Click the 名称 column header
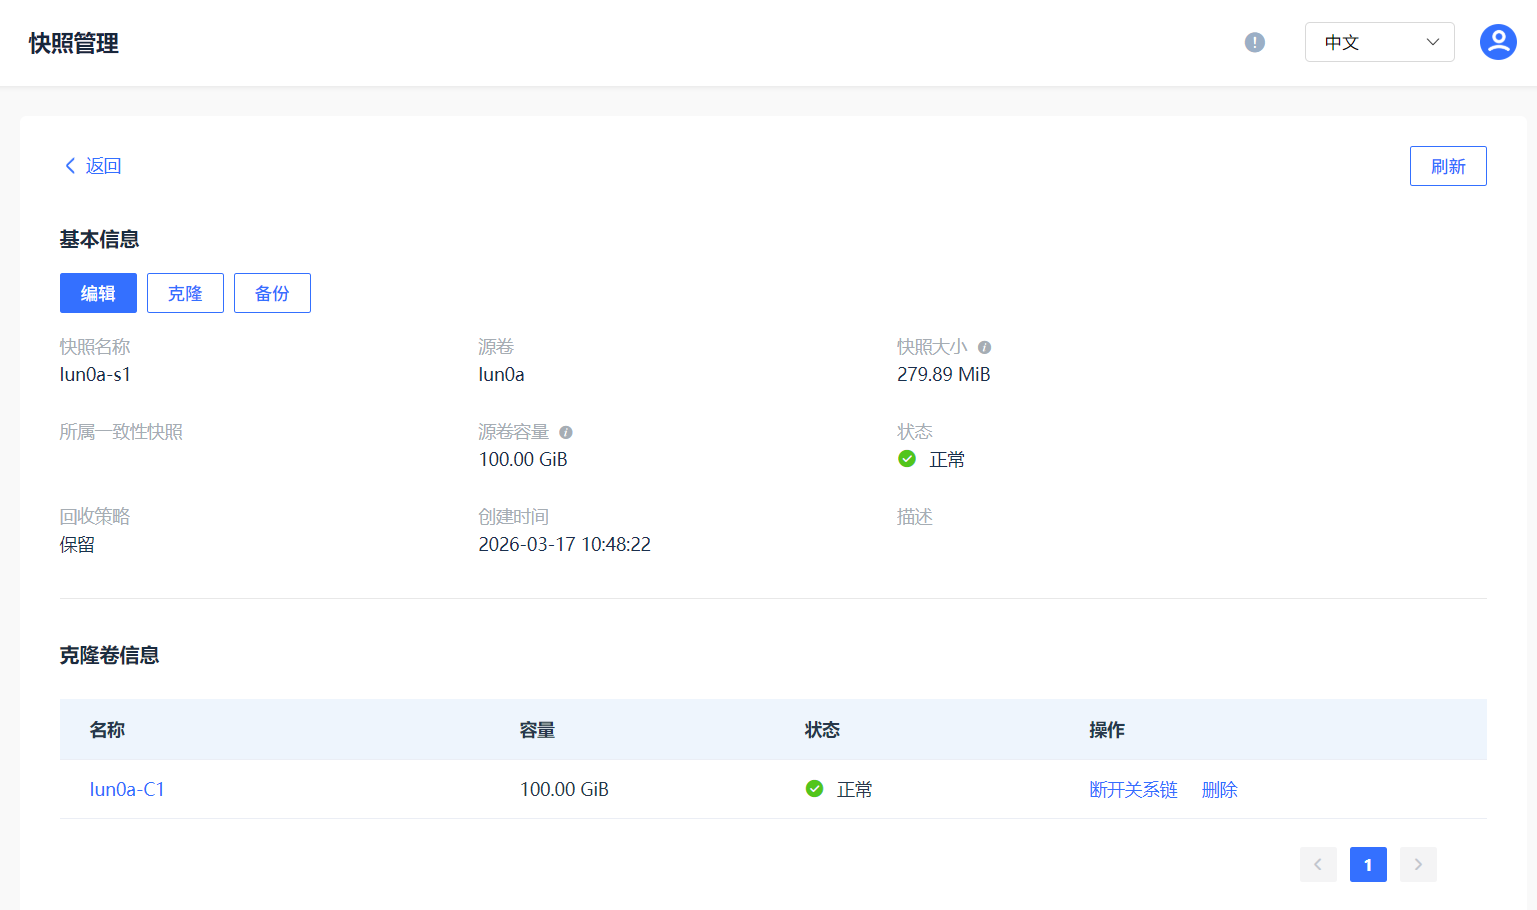The image size is (1537, 910). [107, 730]
